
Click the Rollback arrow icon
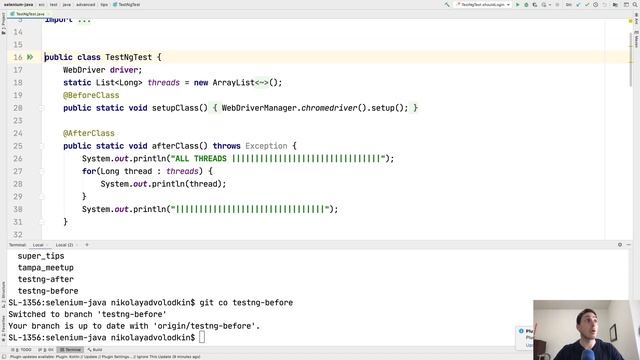point(604,5)
